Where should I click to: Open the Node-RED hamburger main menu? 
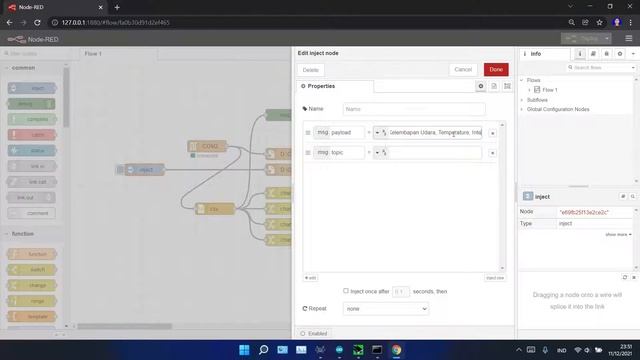[x=629, y=38]
